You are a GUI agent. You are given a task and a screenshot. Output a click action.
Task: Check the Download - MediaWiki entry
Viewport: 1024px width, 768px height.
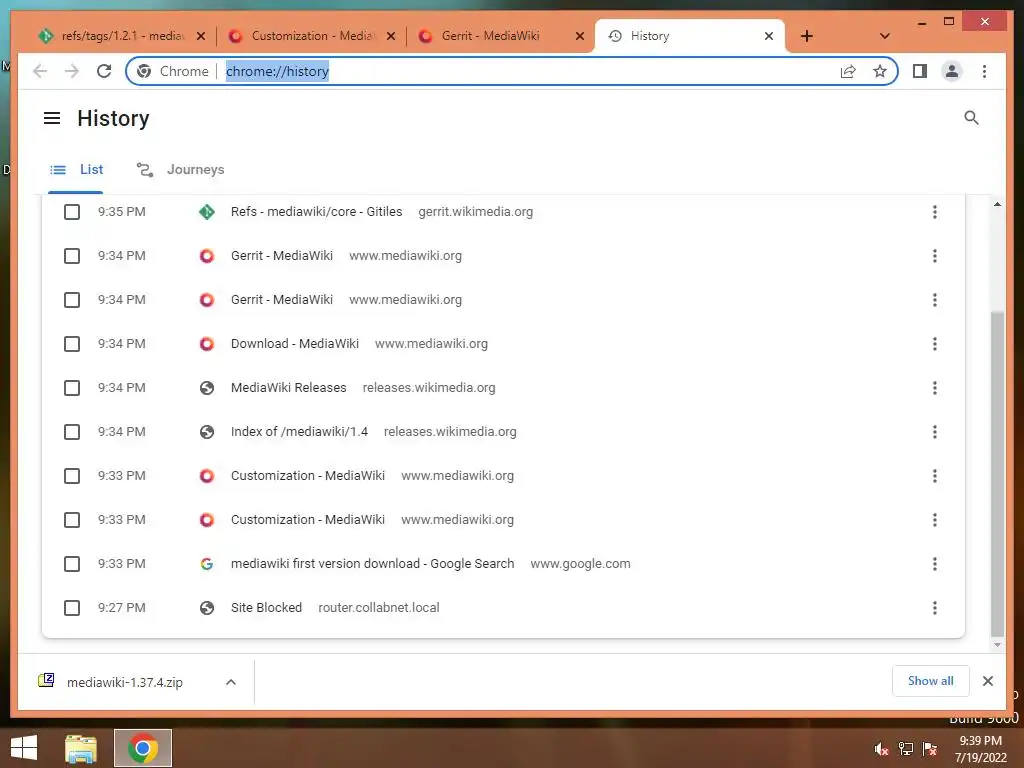pyautogui.click(x=72, y=344)
